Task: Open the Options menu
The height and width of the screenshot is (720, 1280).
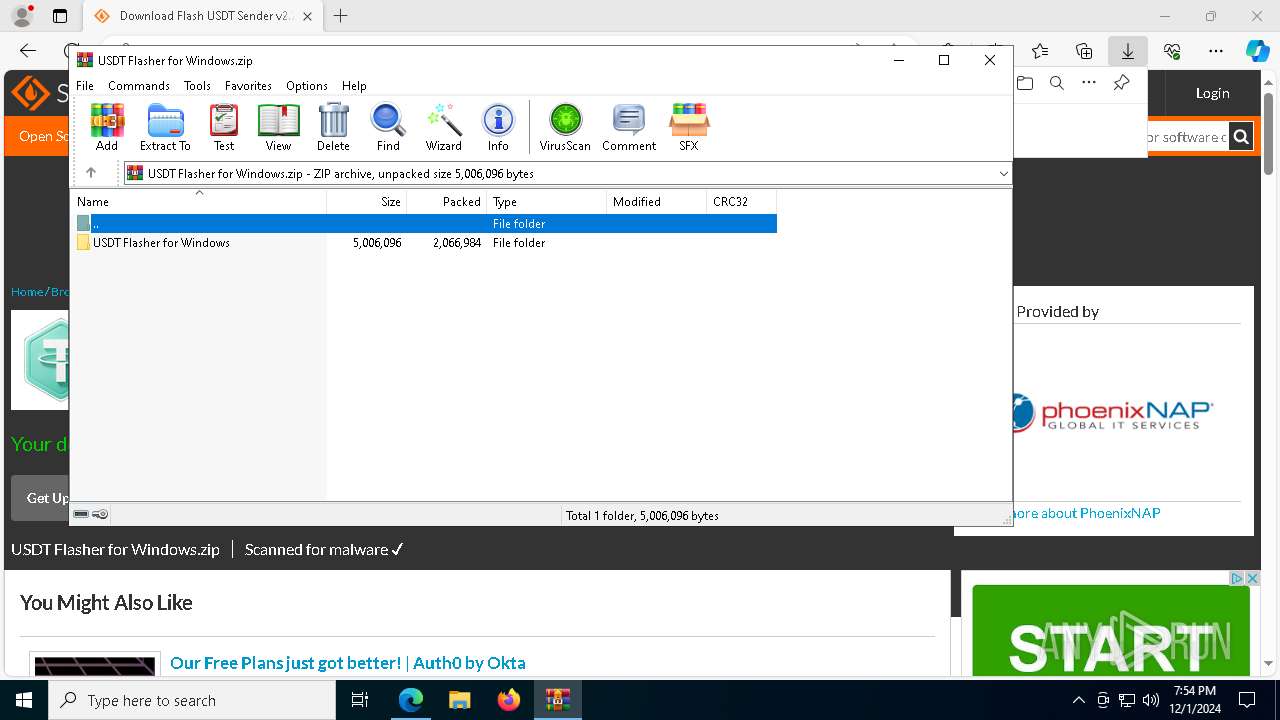Action: point(307,86)
